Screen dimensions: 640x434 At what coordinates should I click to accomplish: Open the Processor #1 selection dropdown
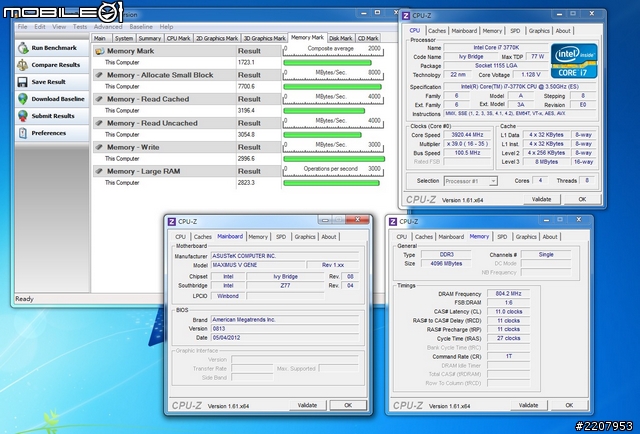[471, 181]
